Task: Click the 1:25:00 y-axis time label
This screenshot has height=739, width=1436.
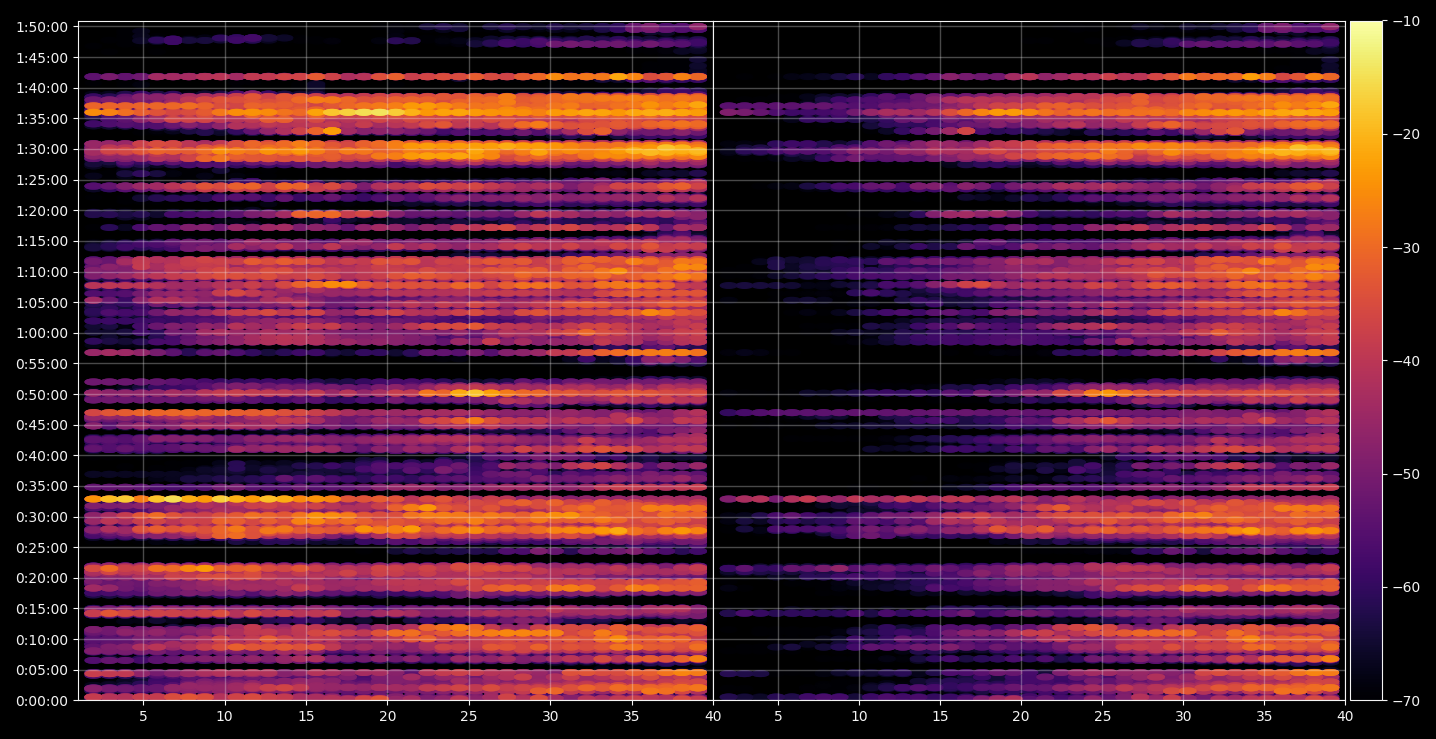Action: pyautogui.click(x=42, y=180)
